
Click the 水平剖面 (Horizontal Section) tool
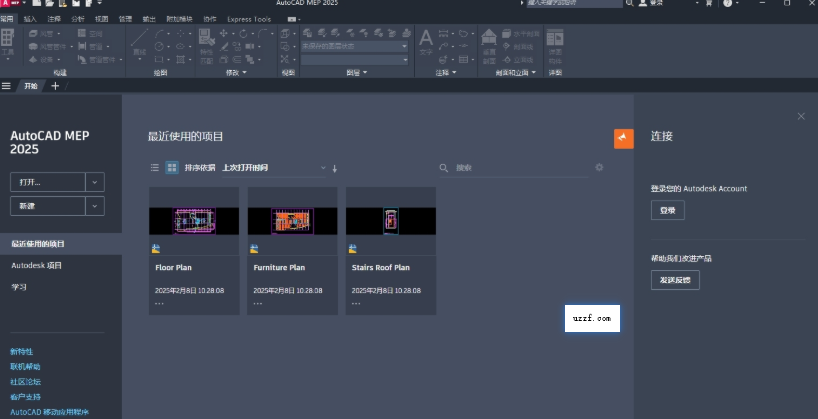point(521,33)
